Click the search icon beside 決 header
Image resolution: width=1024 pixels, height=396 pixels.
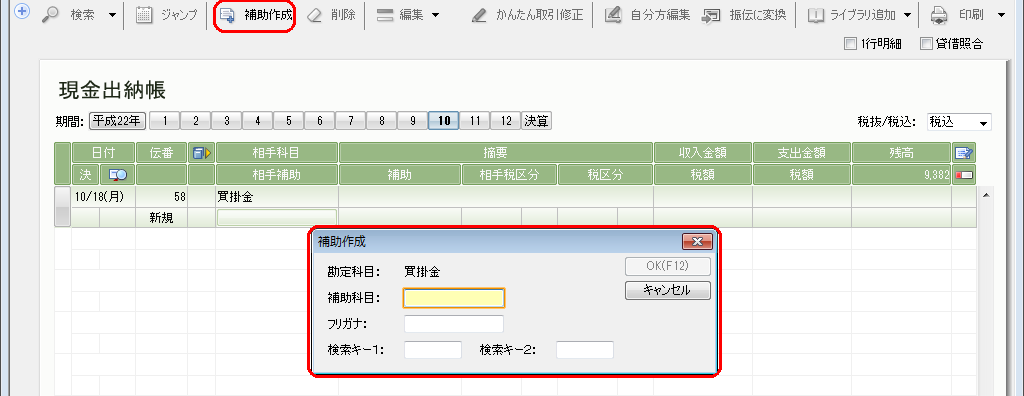(118, 174)
